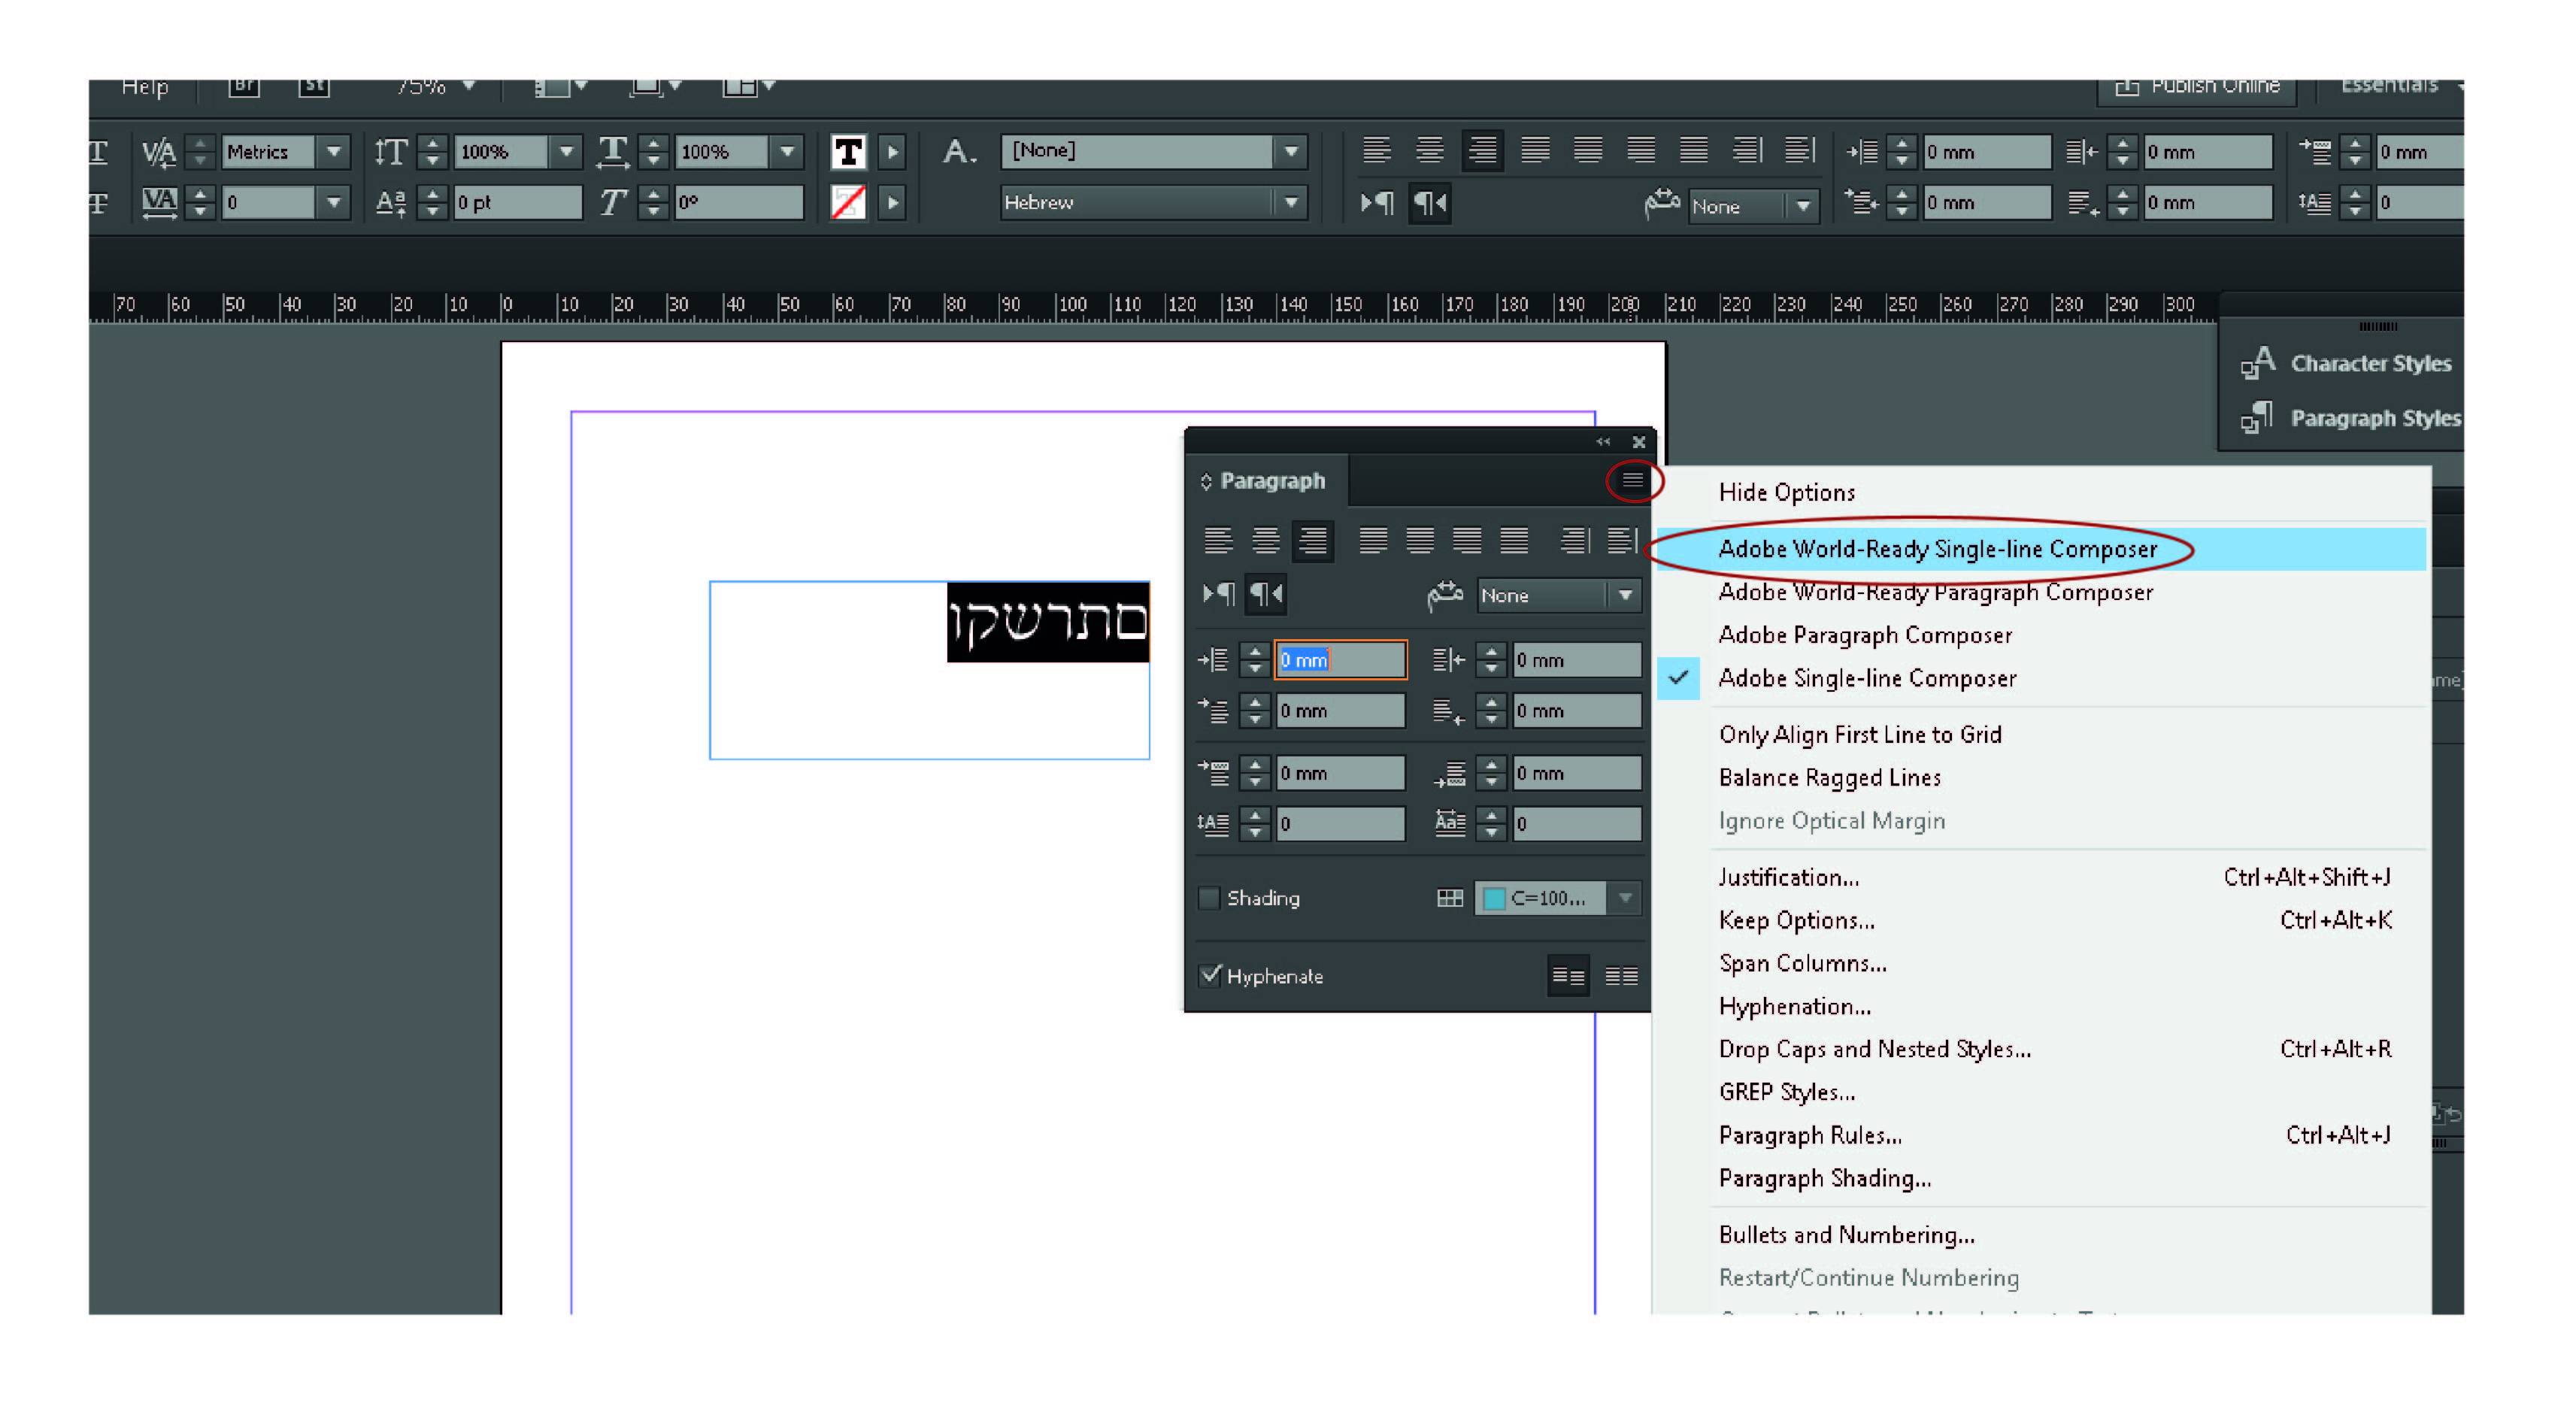Select right-to-left paragraph direction in panel
Image resolution: width=2576 pixels, height=1415 pixels.
(1265, 595)
